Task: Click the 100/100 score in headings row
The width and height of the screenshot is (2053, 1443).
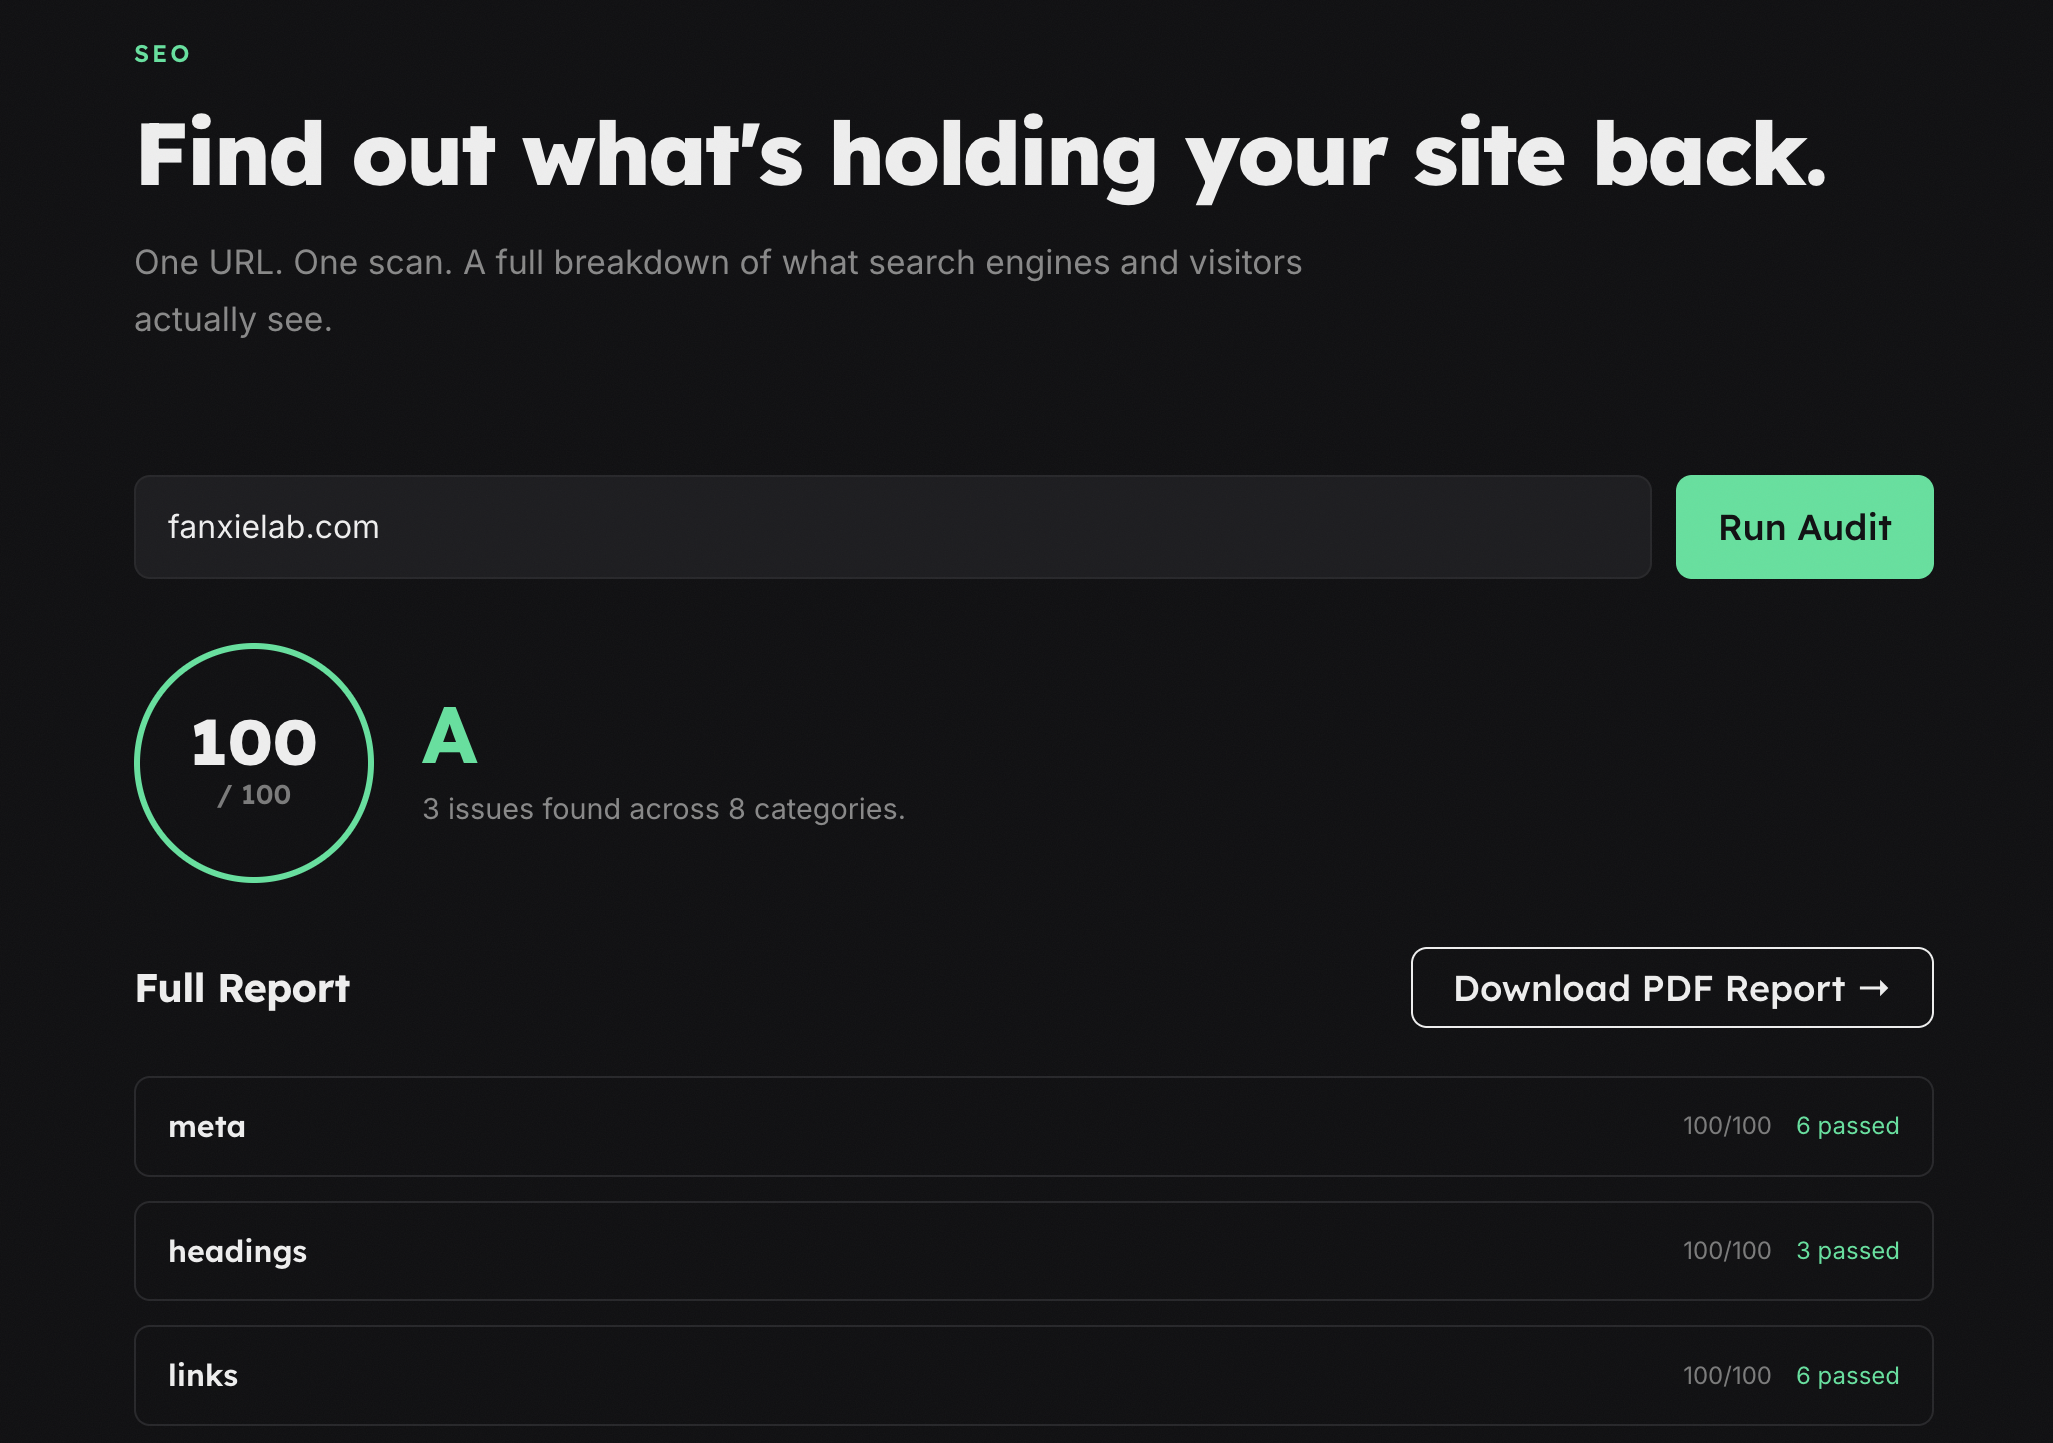Action: coord(1727,1251)
